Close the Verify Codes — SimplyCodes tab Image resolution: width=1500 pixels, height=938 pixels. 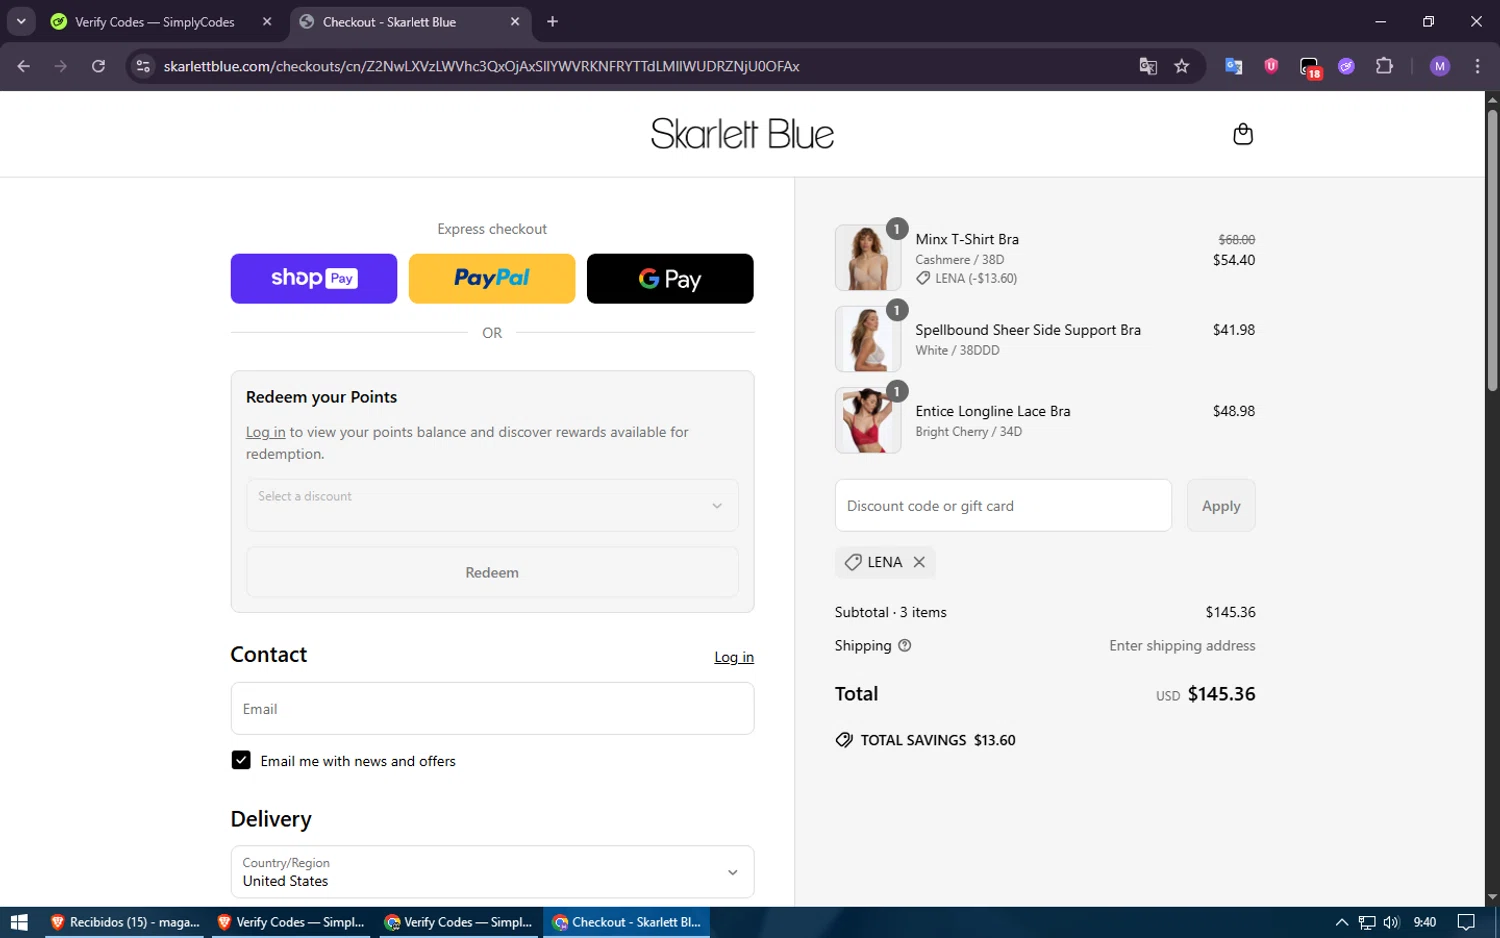267,21
